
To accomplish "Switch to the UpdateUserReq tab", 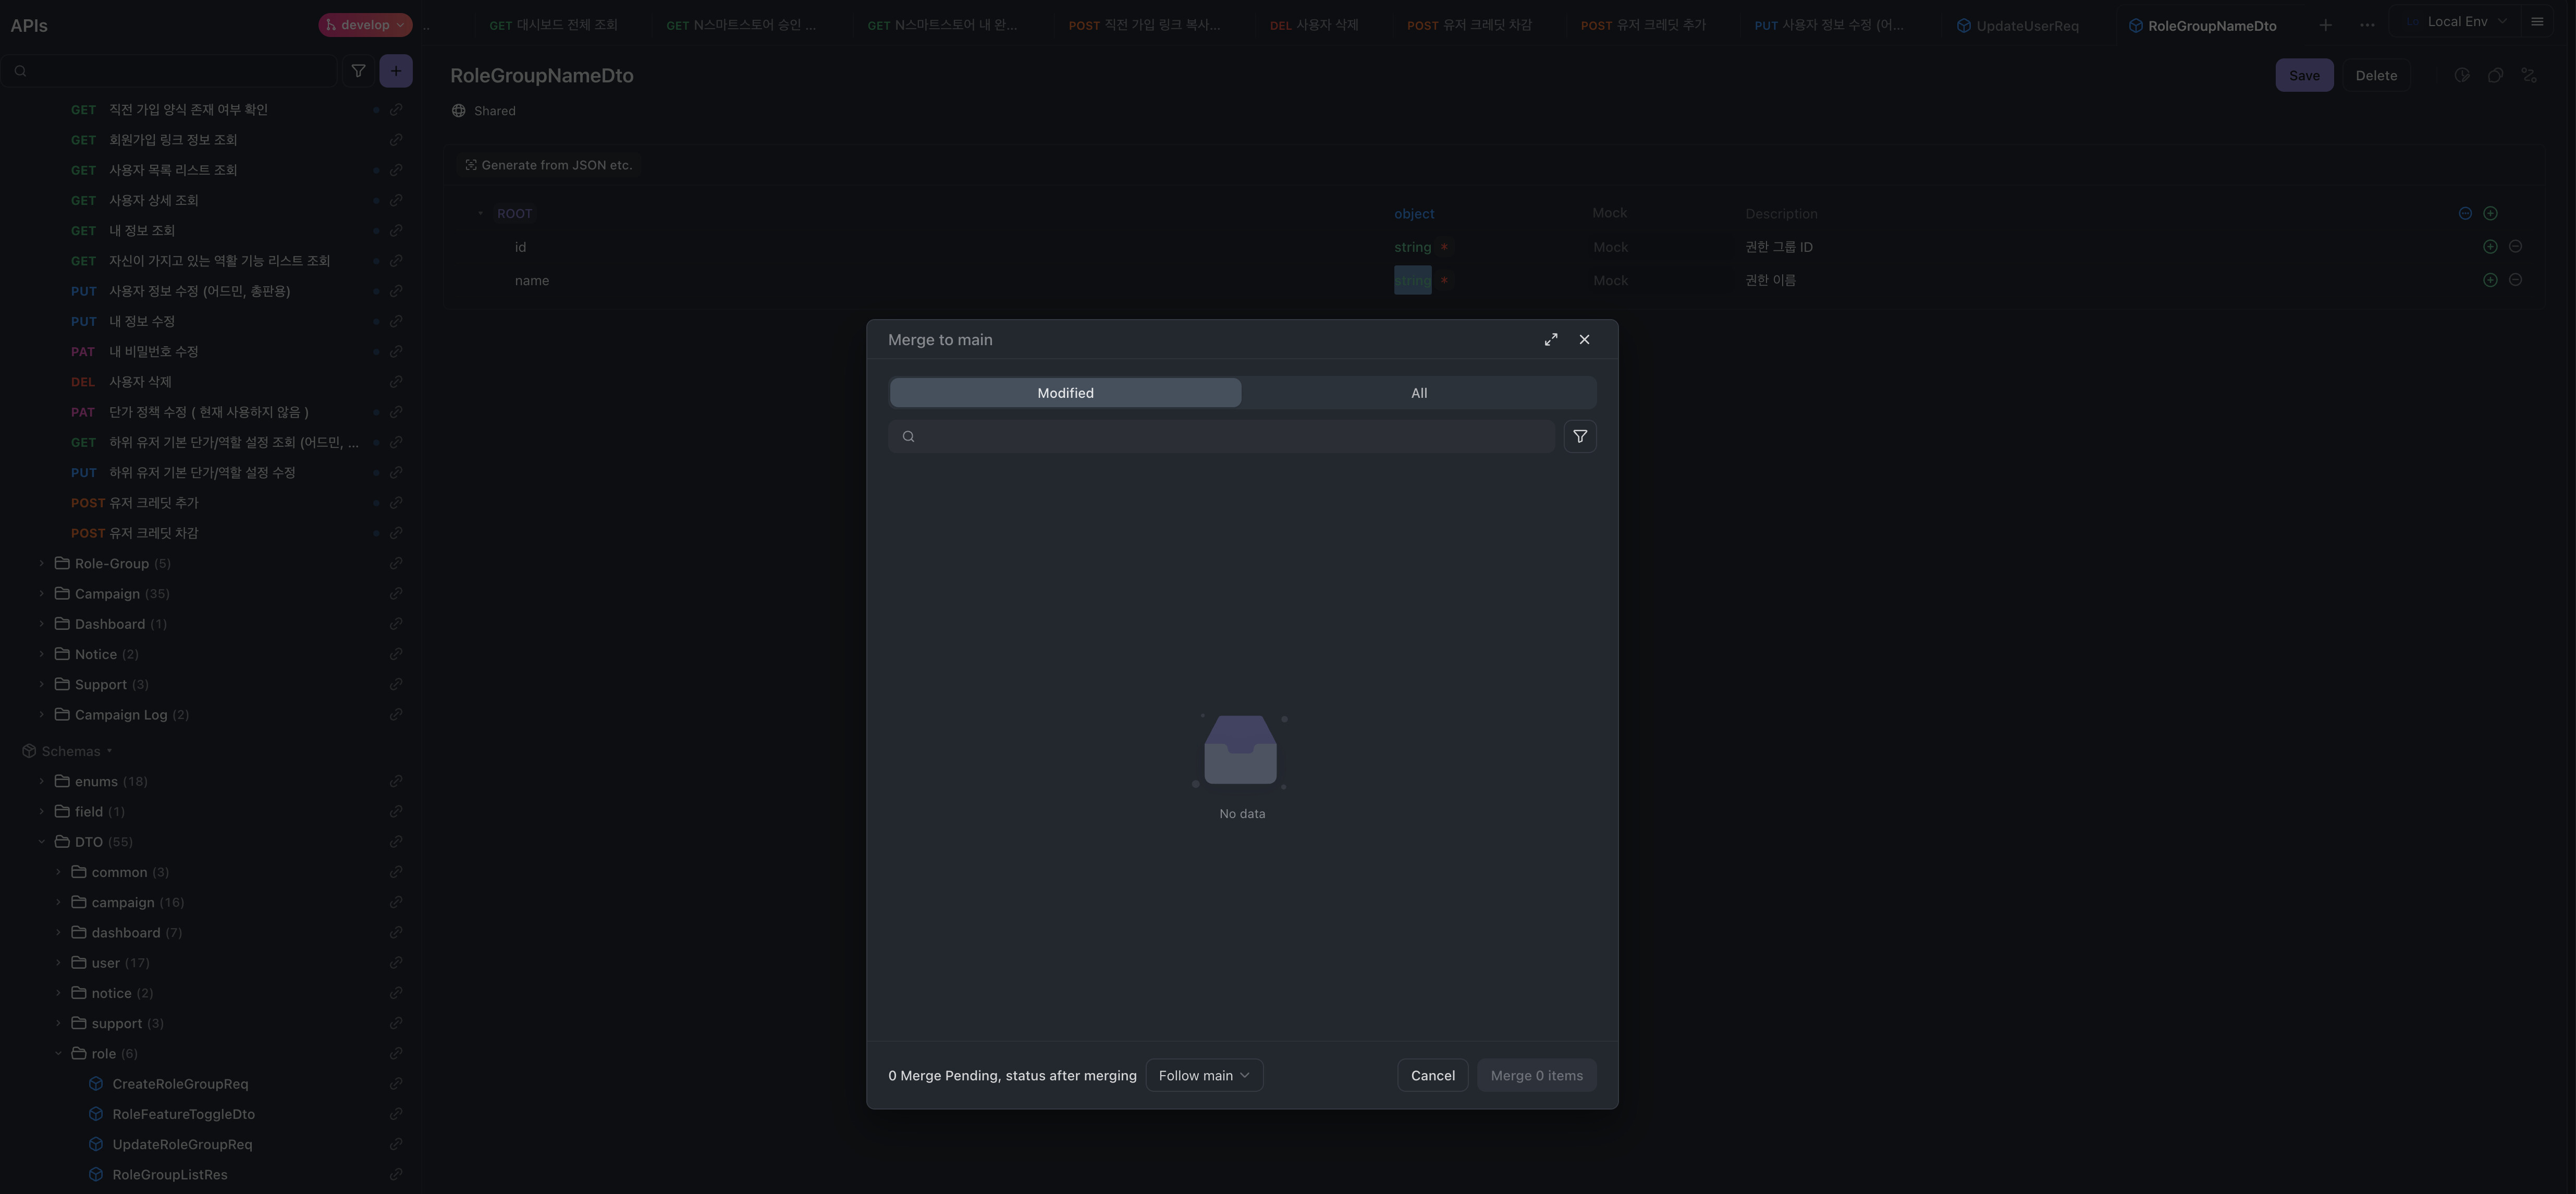I will (x=2018, y=26).
